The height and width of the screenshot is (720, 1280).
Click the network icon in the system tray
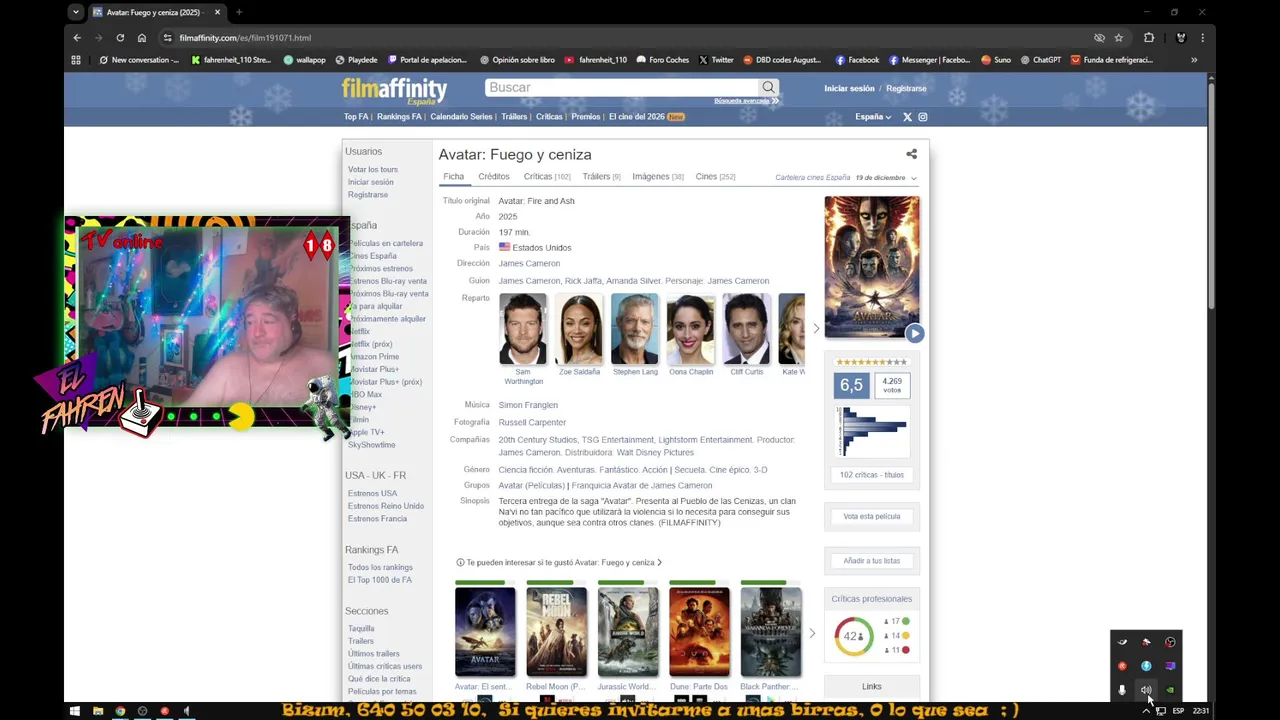pyautogui.click(x=1160, y=711)
